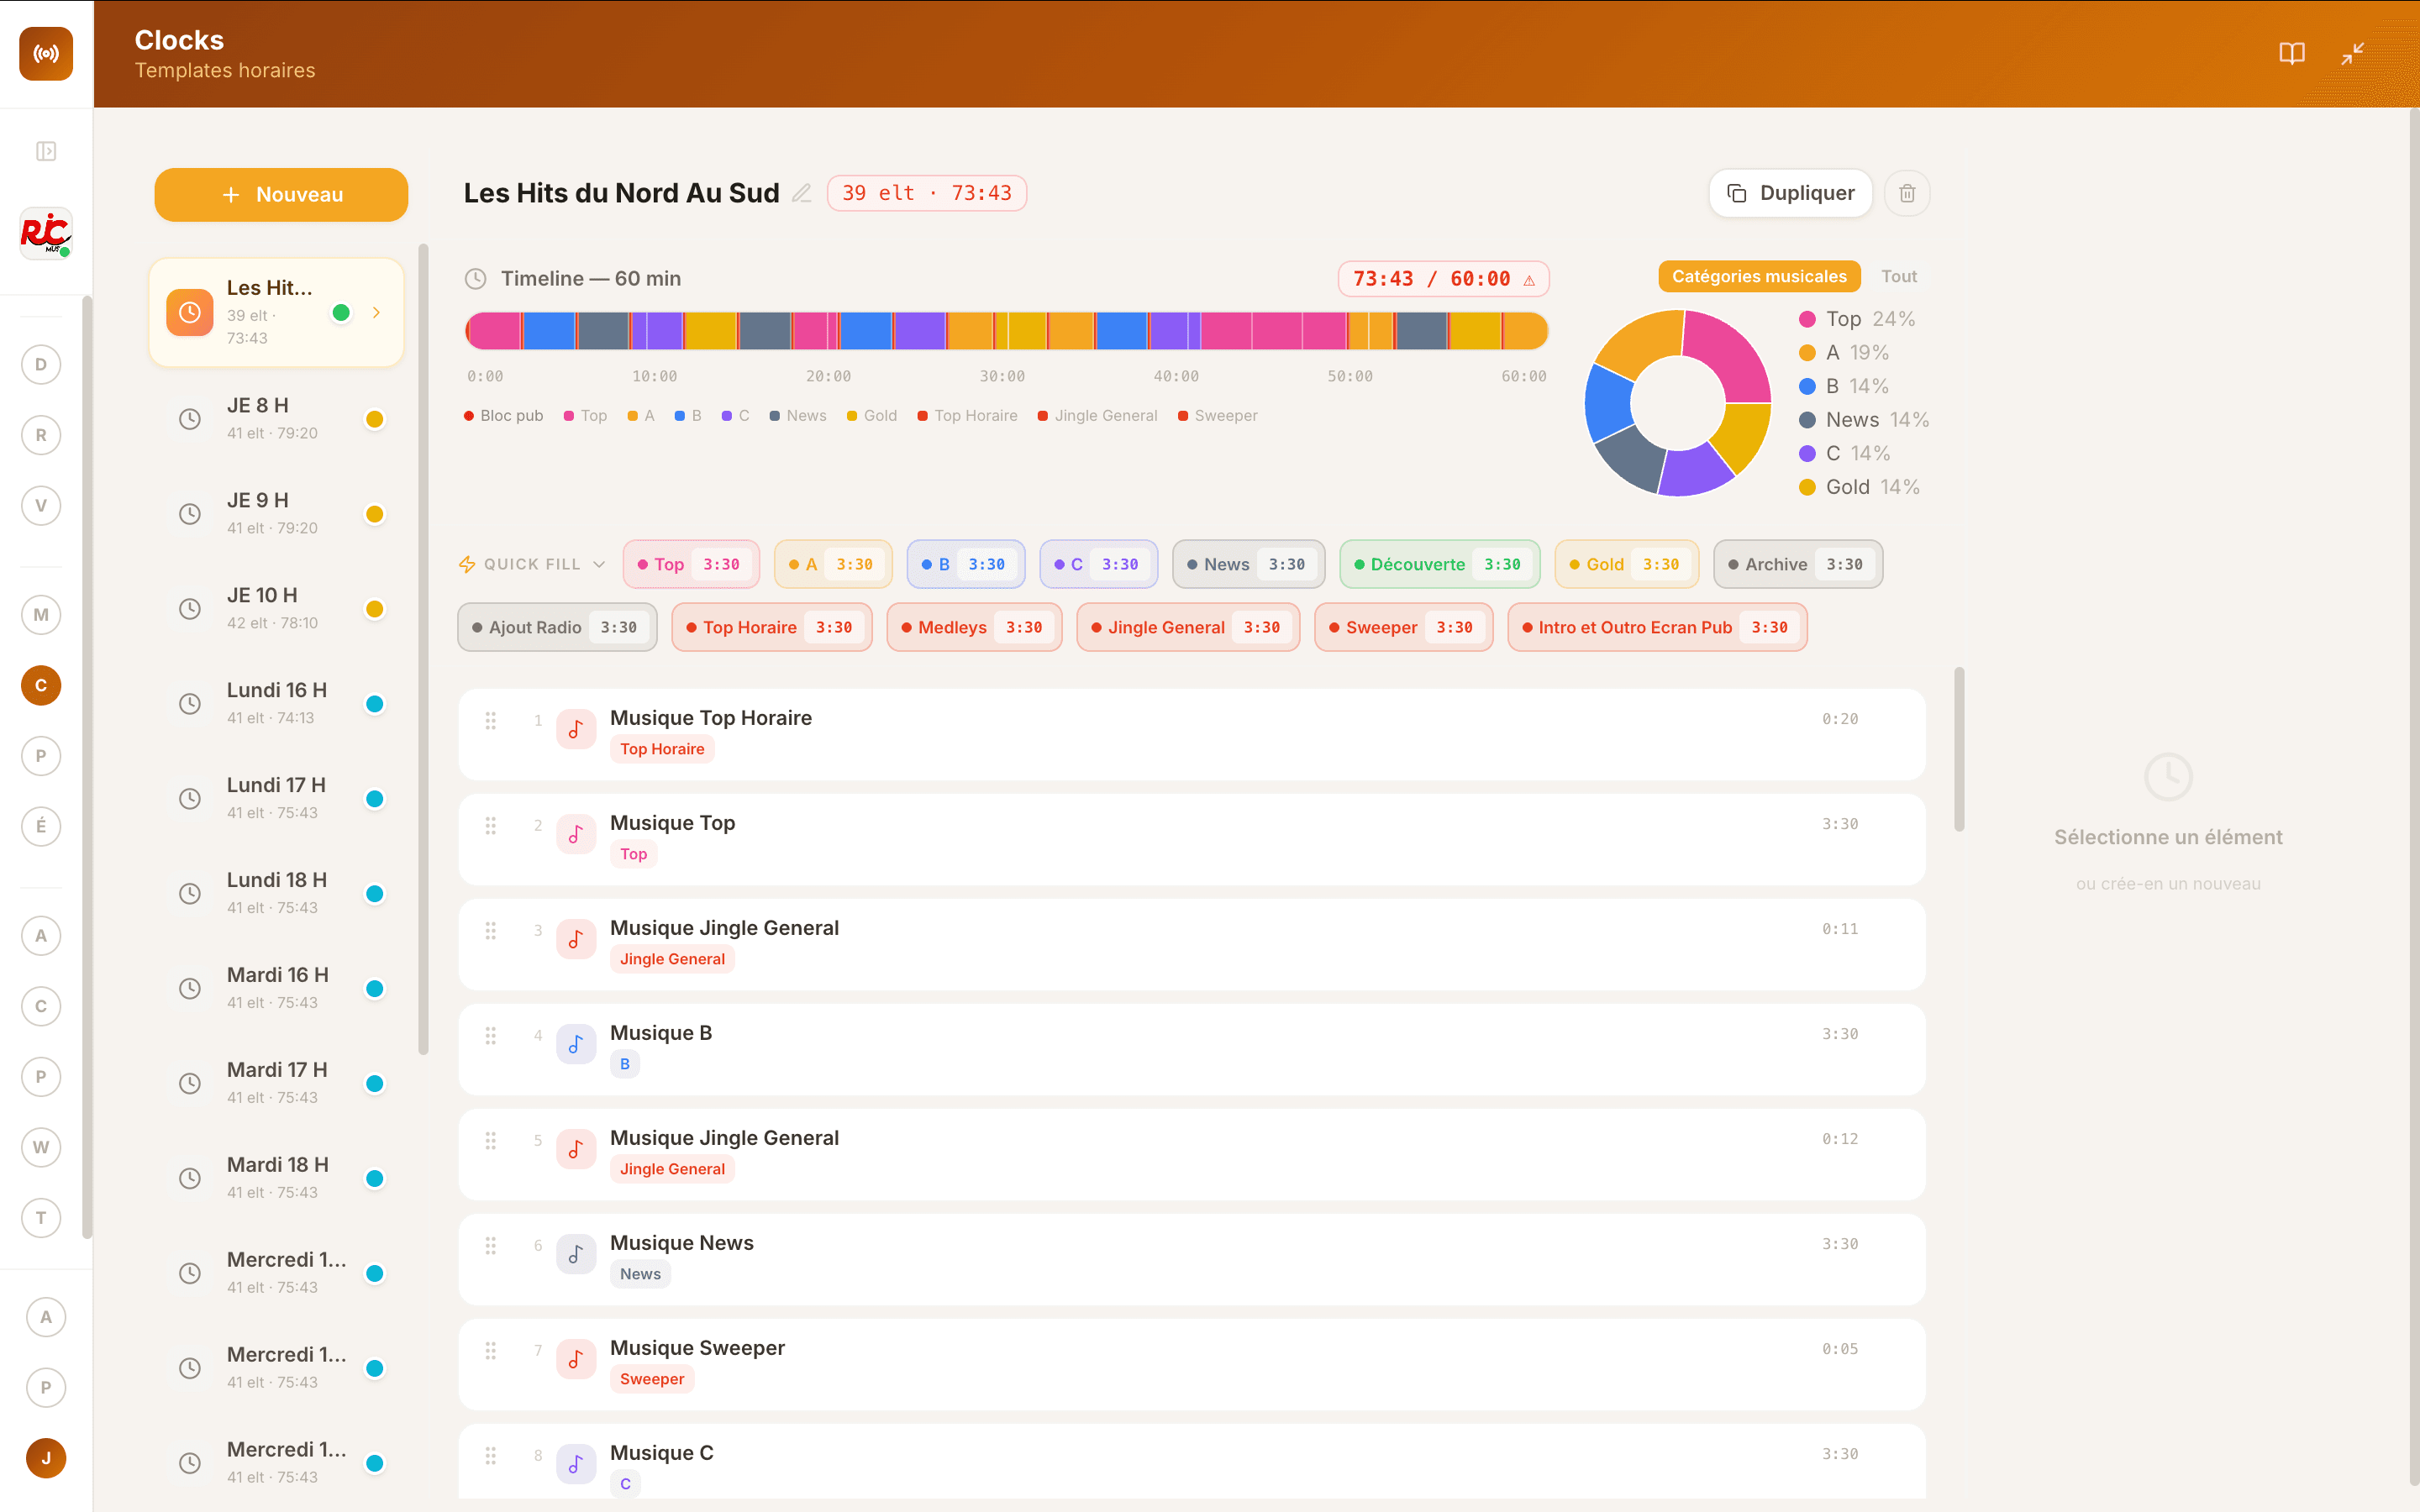Click the broadcast logo icon in header
The height and width of the screenshot is (1512, 2420).
click(x=46, y=54)
